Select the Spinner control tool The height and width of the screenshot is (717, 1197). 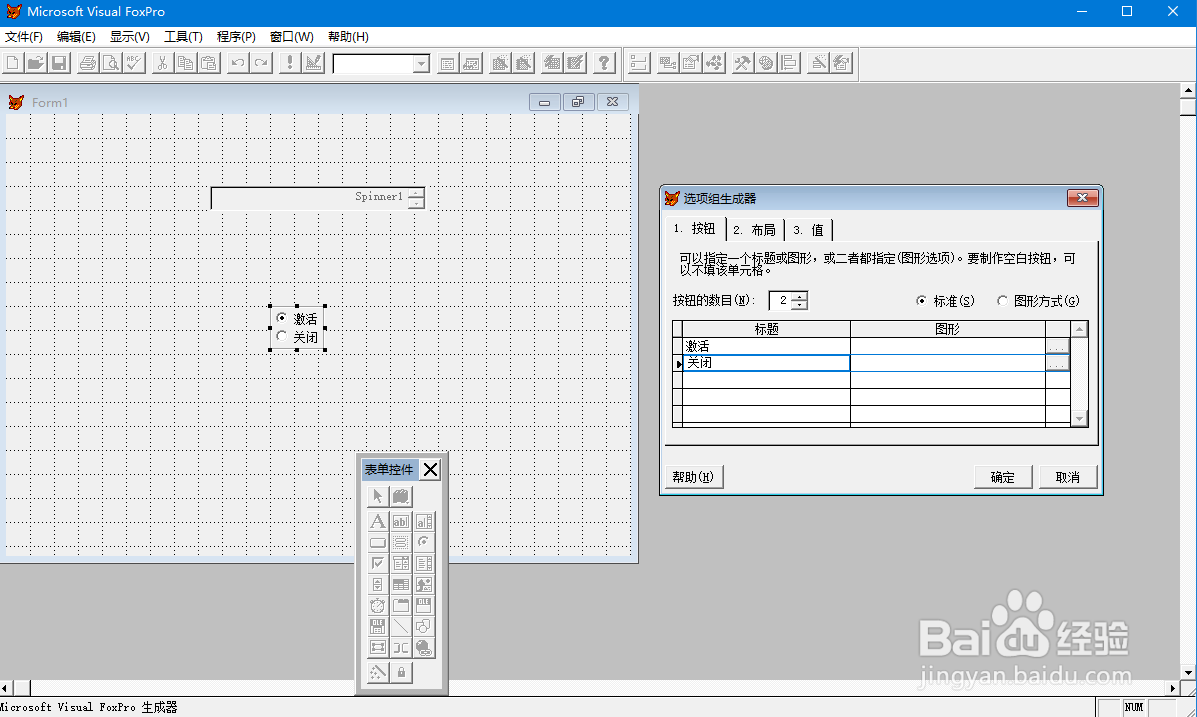coord(377,585)
